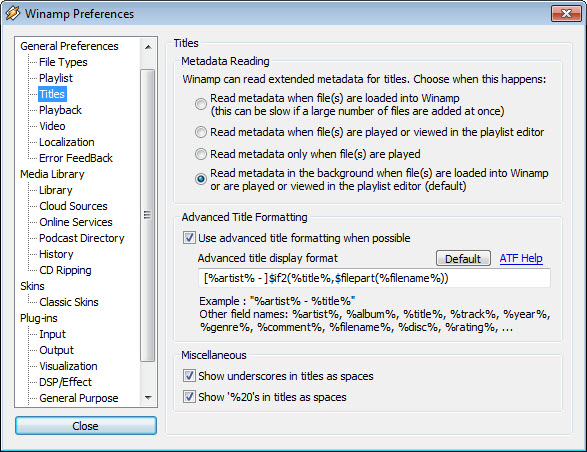Image resolution: width=587 pixels, height=452 pixels.
Task: Uncheck show underscores in titles as spaces
Action: pyautogui.click(x=189, y=375)
